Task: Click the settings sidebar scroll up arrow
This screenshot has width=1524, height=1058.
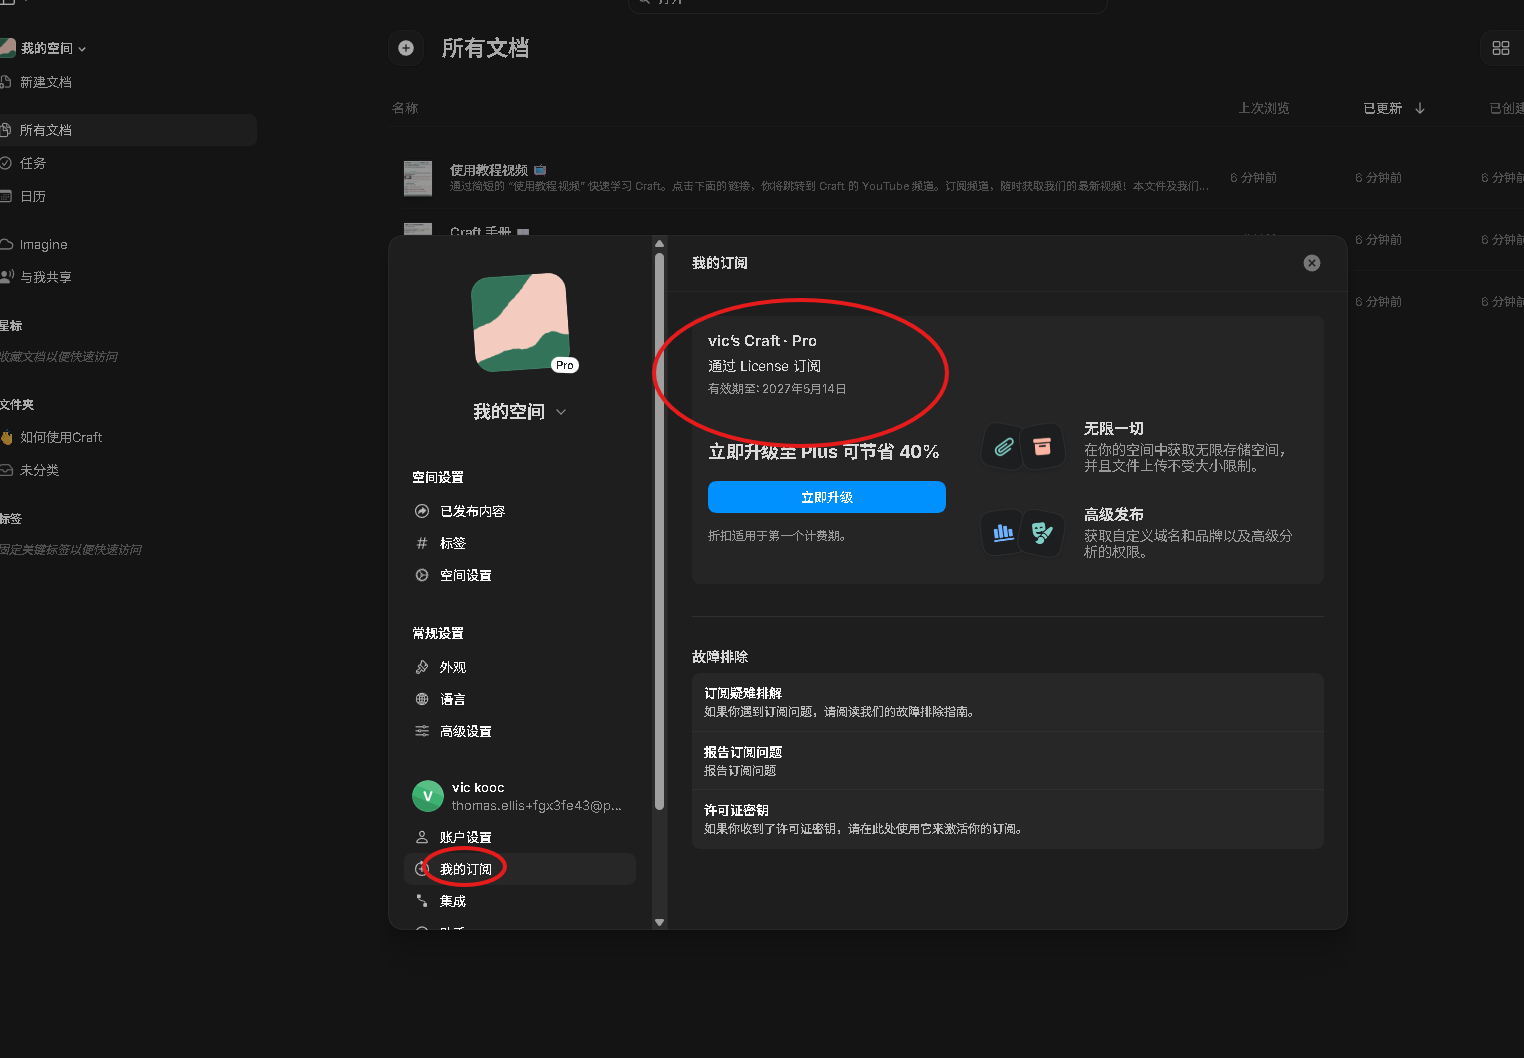Action: point(659,243)
